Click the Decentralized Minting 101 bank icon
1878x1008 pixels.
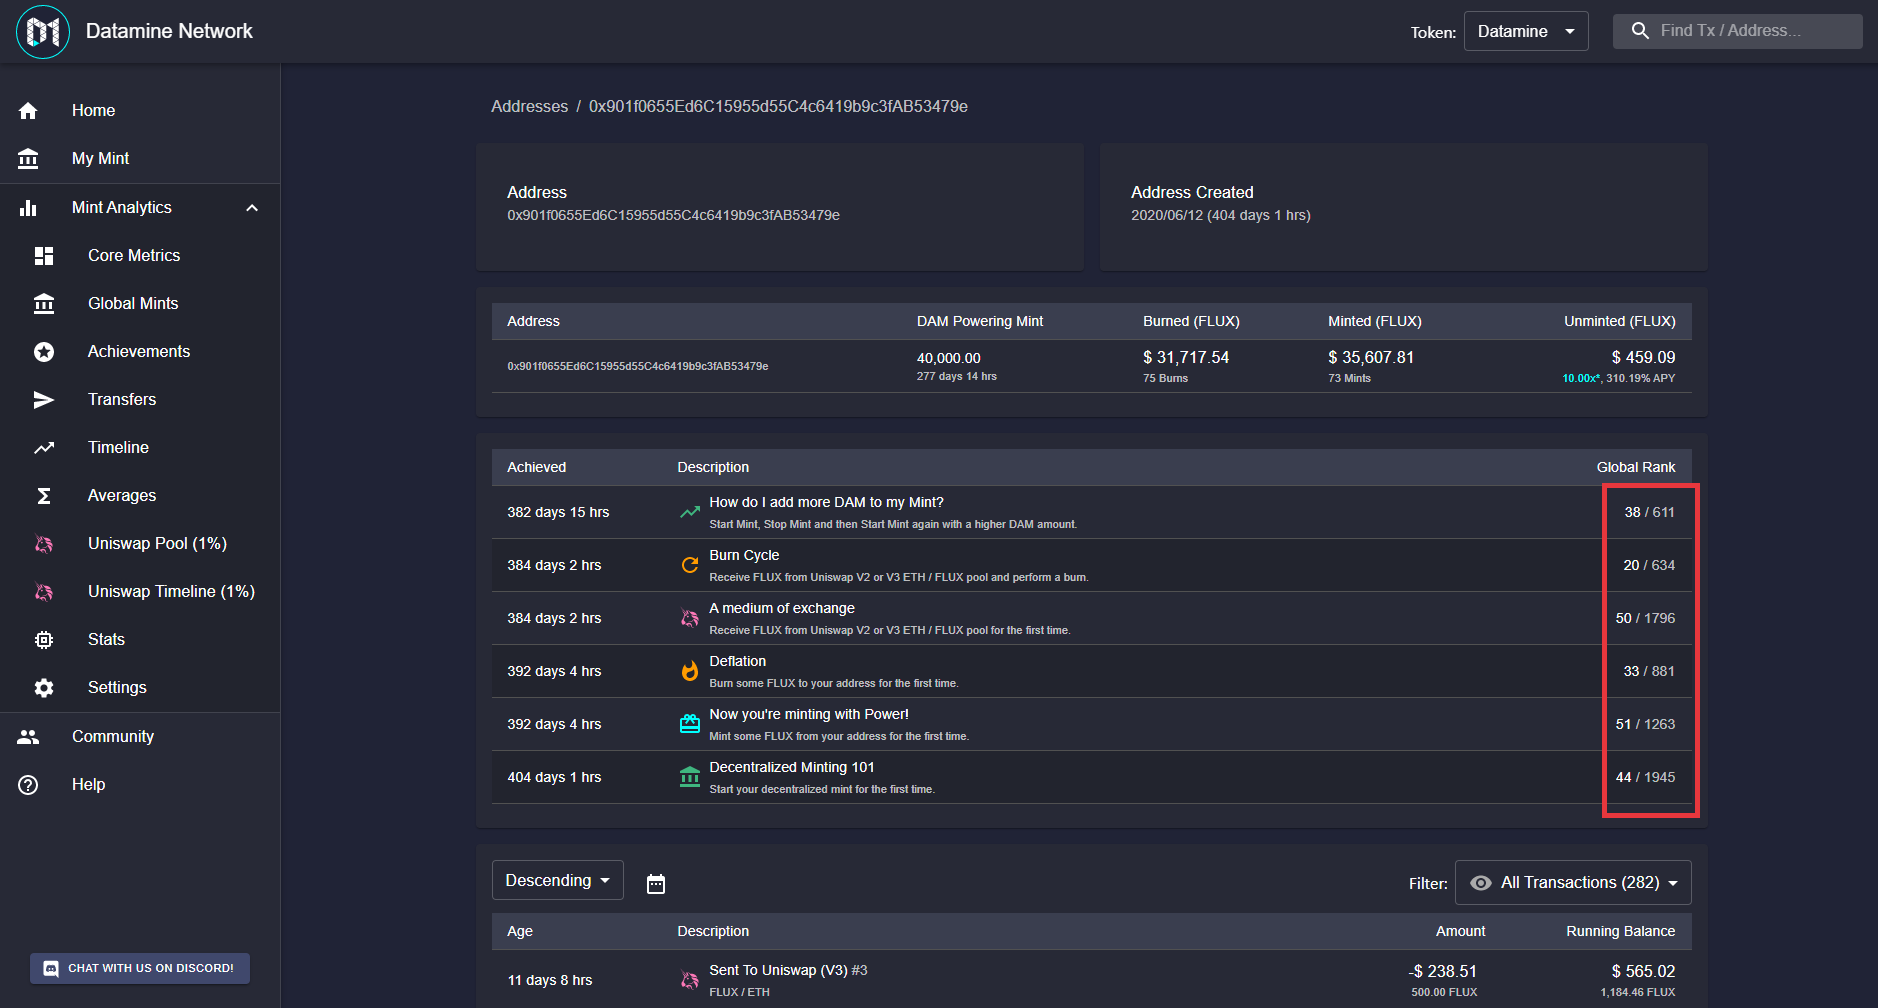(x=690, y=777)
